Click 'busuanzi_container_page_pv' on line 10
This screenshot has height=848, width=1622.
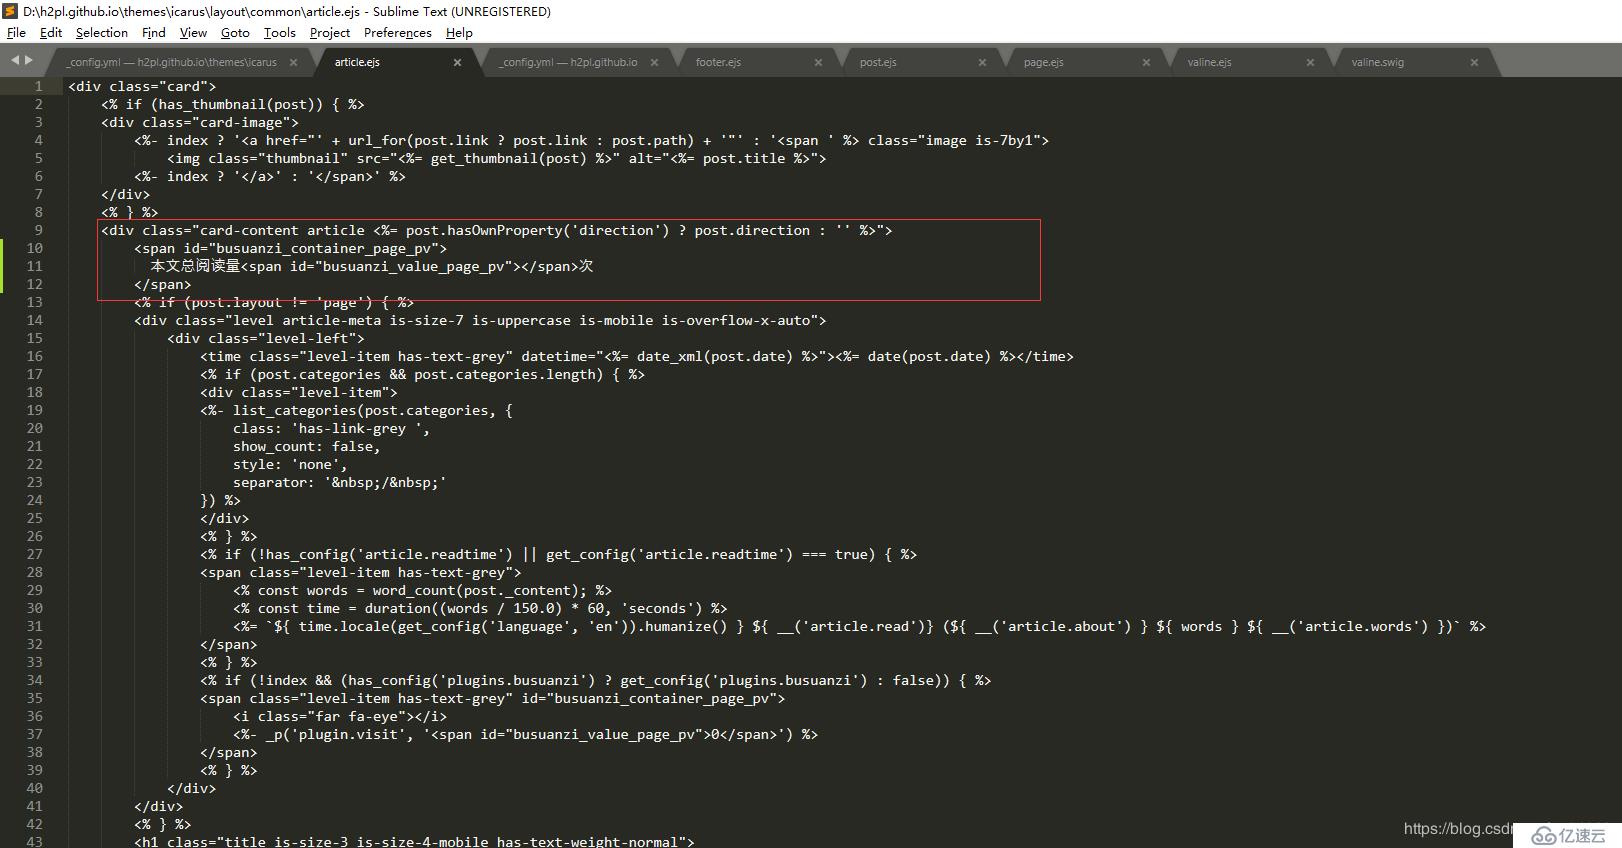pos(324,248)
